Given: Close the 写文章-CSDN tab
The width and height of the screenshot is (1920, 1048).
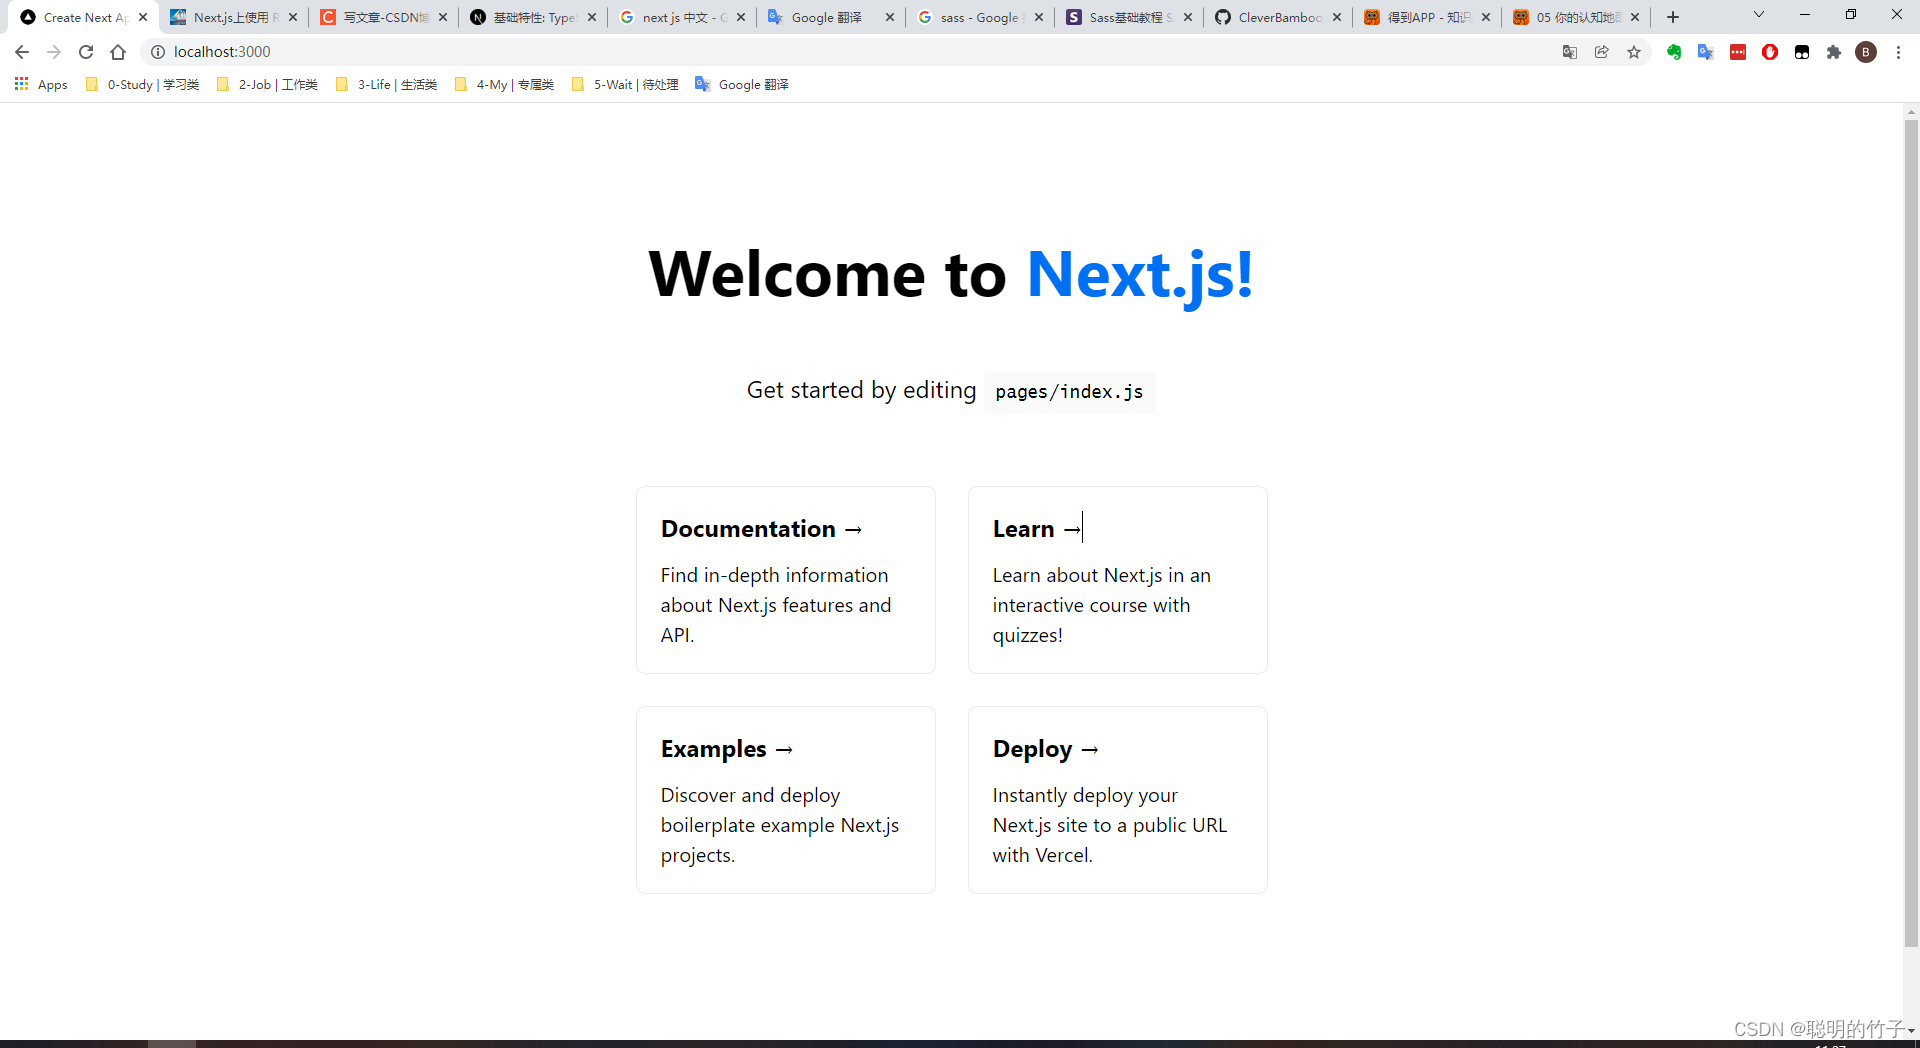Looking at the screenshot, I should [443, 17].
